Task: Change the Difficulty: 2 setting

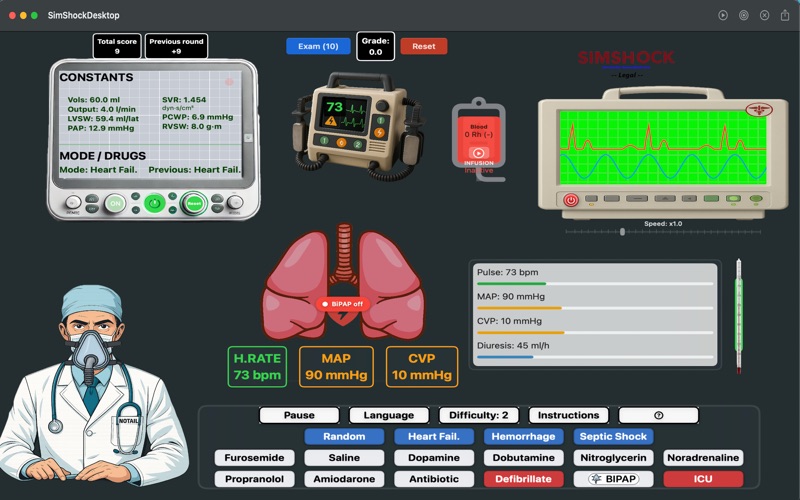Action: point(479,415)
